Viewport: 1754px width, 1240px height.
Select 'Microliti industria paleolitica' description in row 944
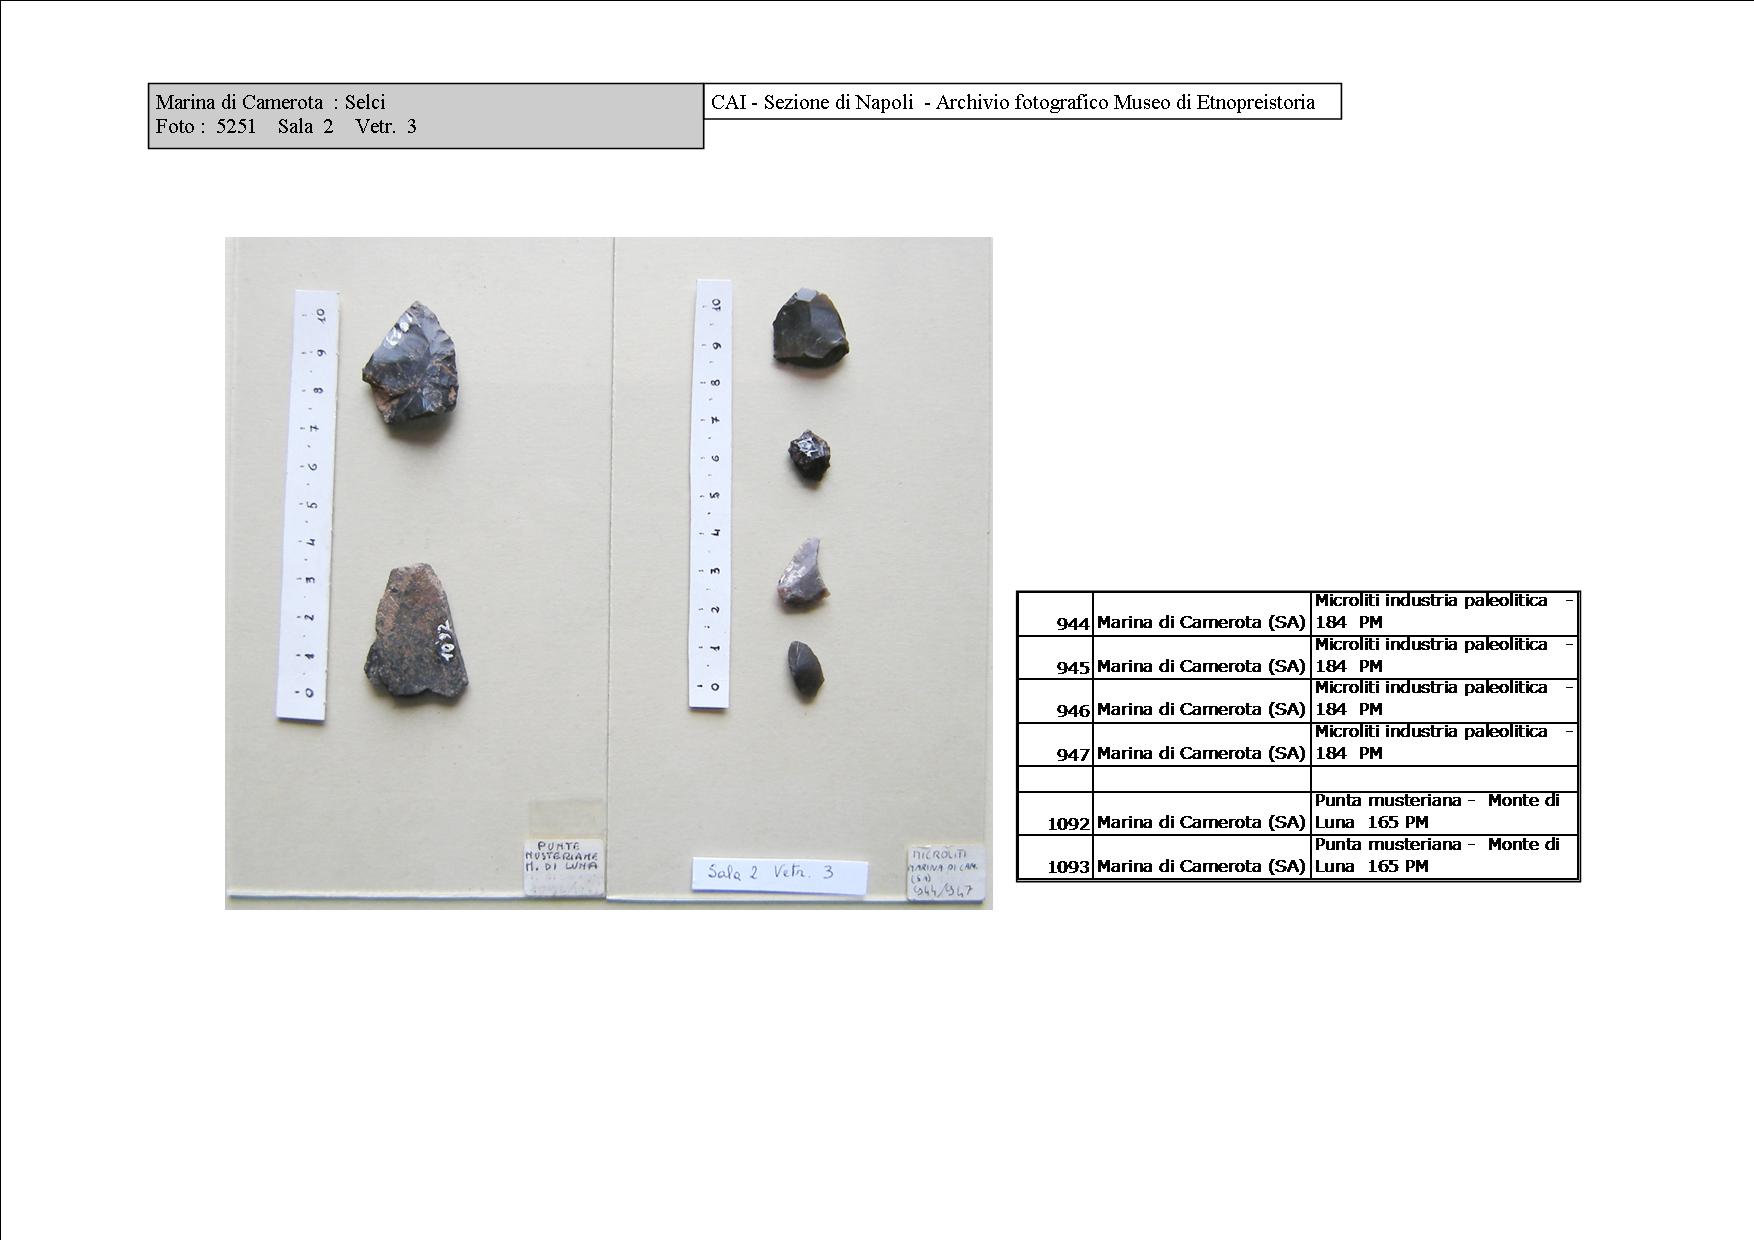click(x=1444, y=611)
